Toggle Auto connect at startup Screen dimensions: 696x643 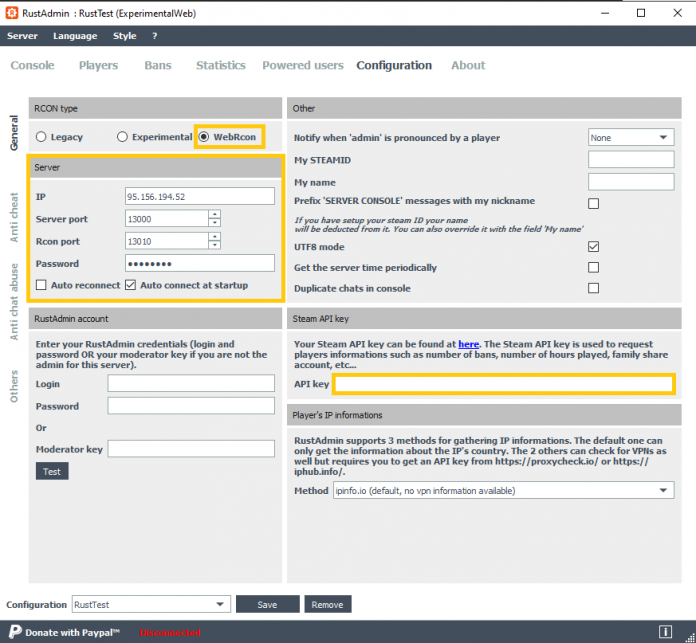130,285
